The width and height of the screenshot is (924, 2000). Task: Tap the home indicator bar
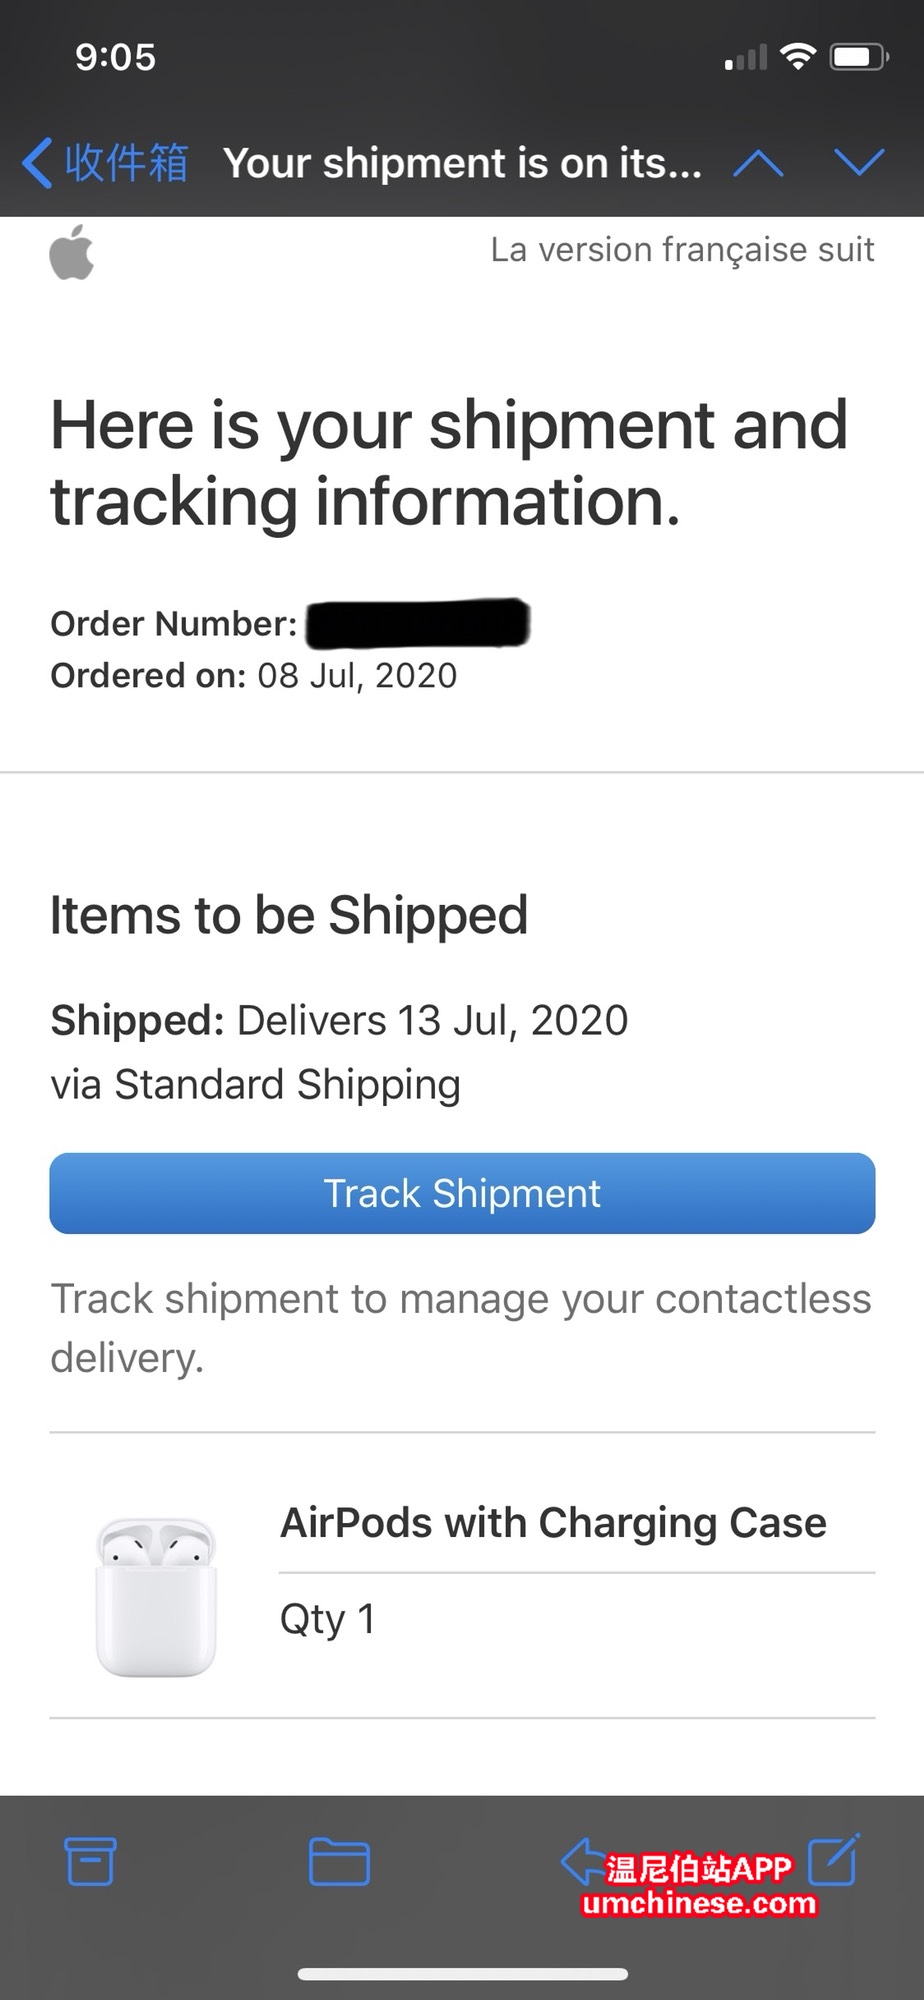point(462,1974)
